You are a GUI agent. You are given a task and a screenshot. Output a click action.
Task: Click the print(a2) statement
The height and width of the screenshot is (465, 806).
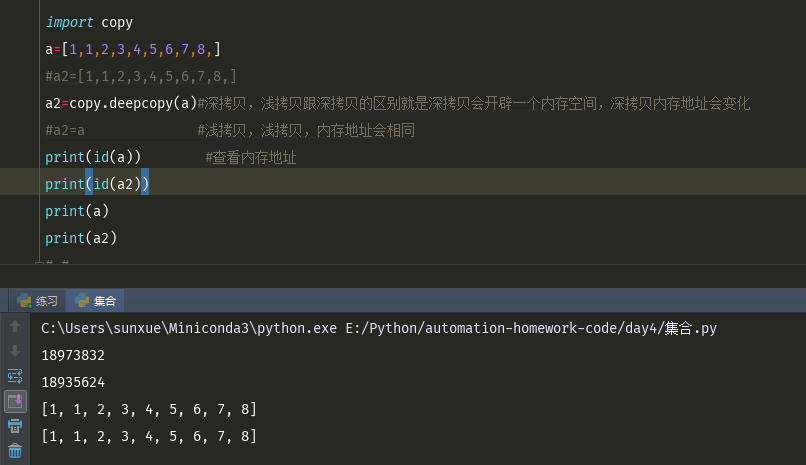click(81, 238)
